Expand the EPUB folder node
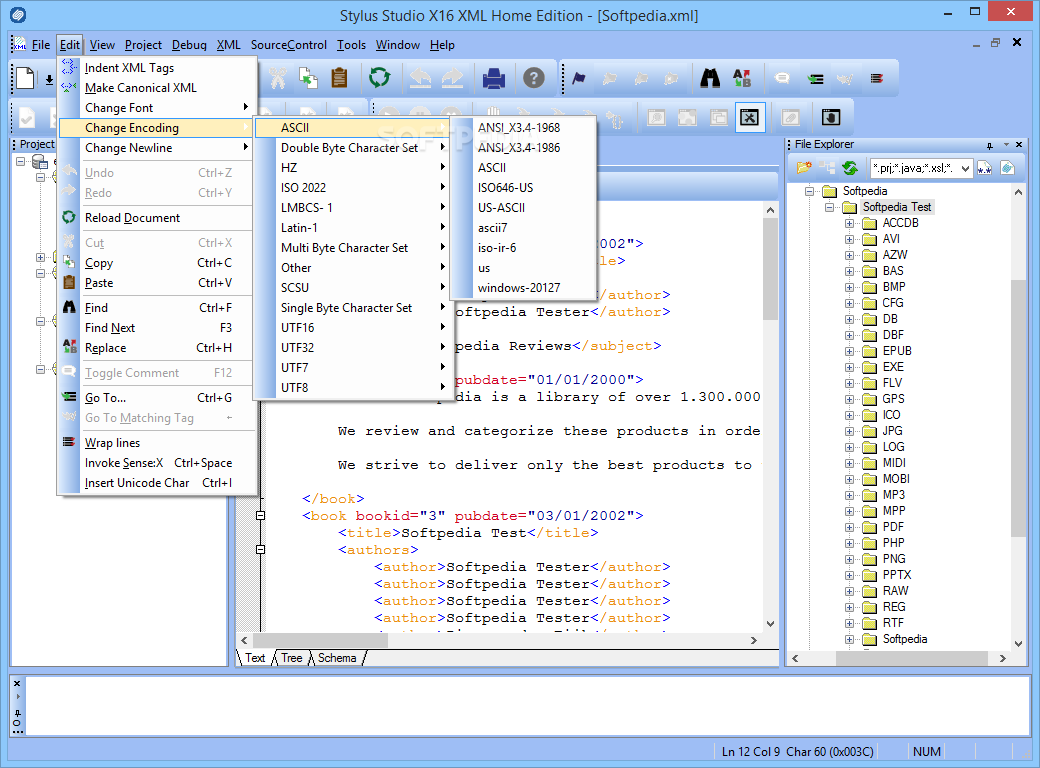 click(x=849, y=351)
